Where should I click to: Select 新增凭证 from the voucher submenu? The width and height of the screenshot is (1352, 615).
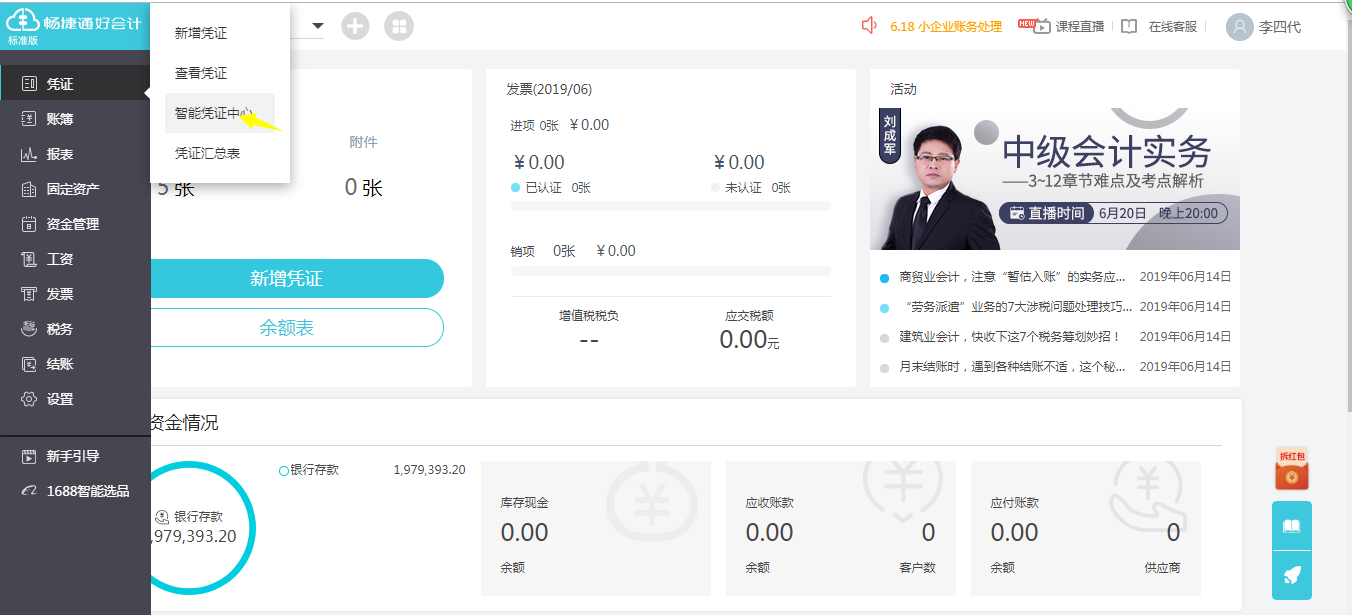tap(201, 33)
